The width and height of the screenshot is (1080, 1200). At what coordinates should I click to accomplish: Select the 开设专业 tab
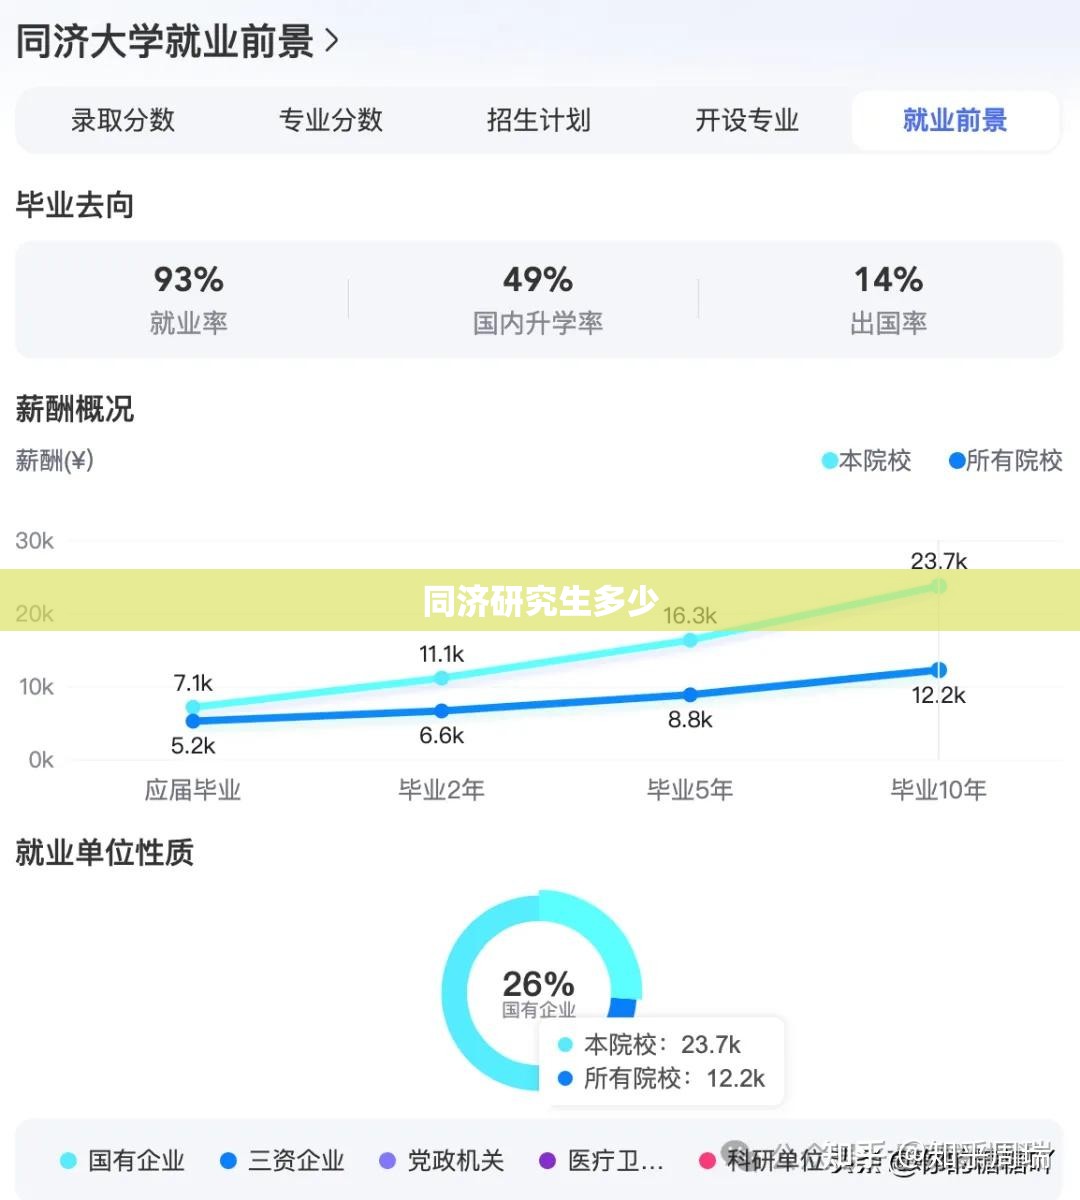747,121
